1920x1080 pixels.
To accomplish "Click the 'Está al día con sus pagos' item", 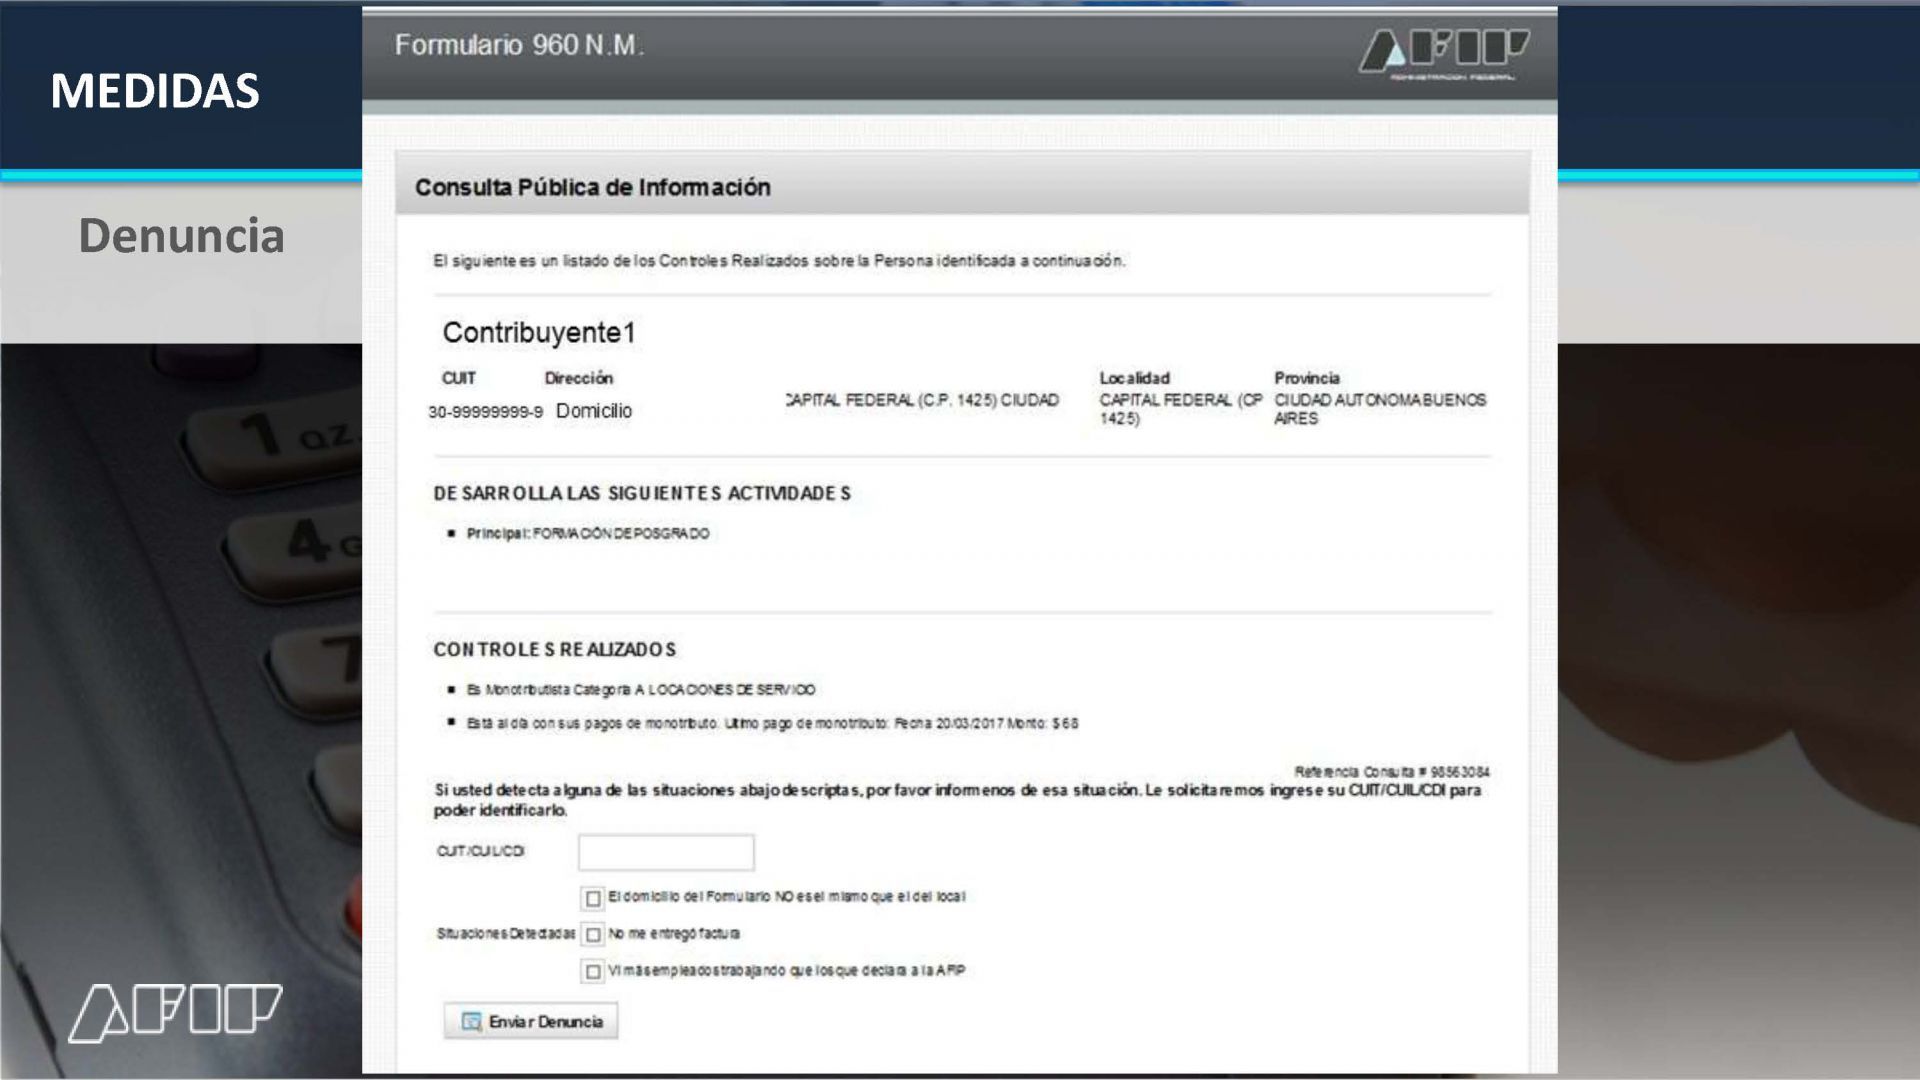I will (772, 723).
